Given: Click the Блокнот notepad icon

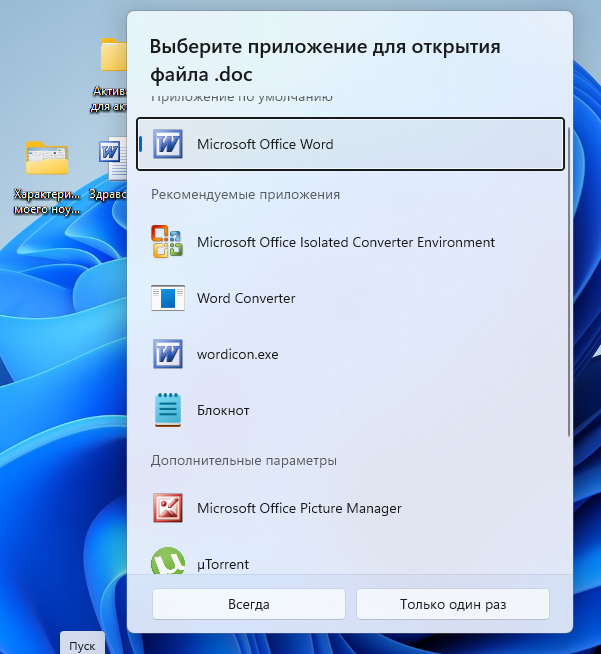Looking at the screenshot, I should point(168,410).
